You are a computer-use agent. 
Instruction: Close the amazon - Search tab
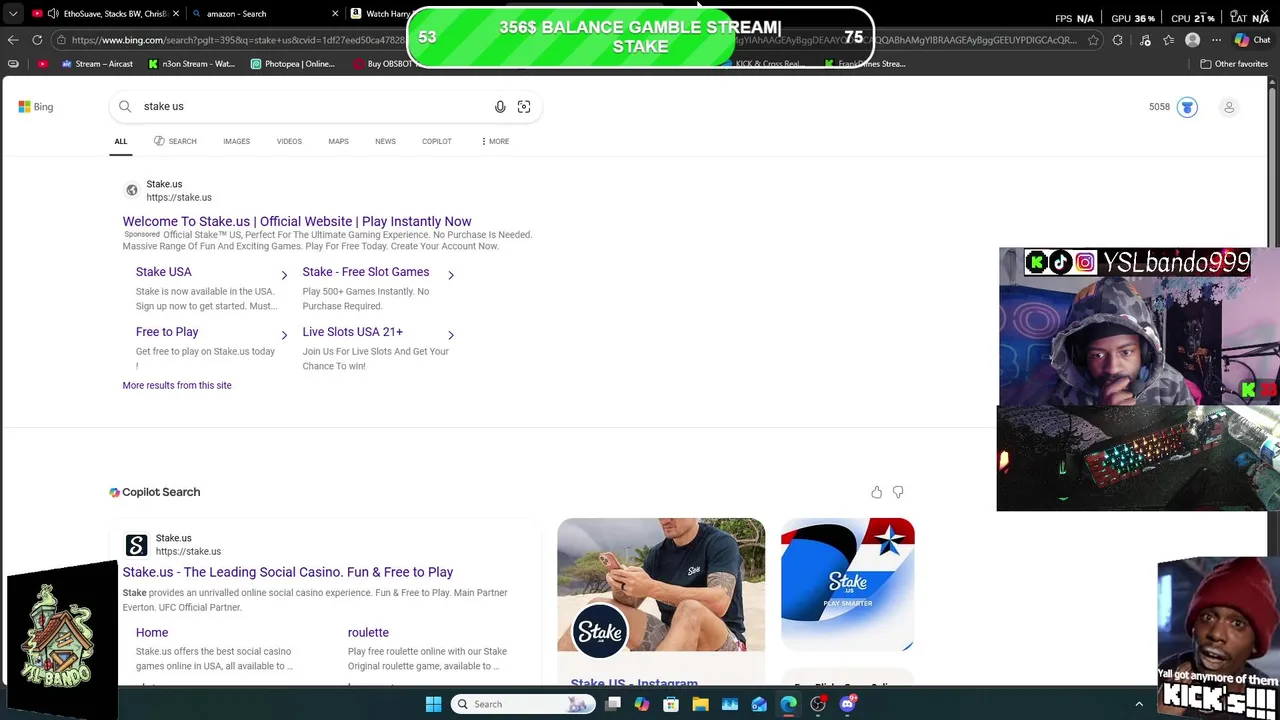click(x=335, y=14)
